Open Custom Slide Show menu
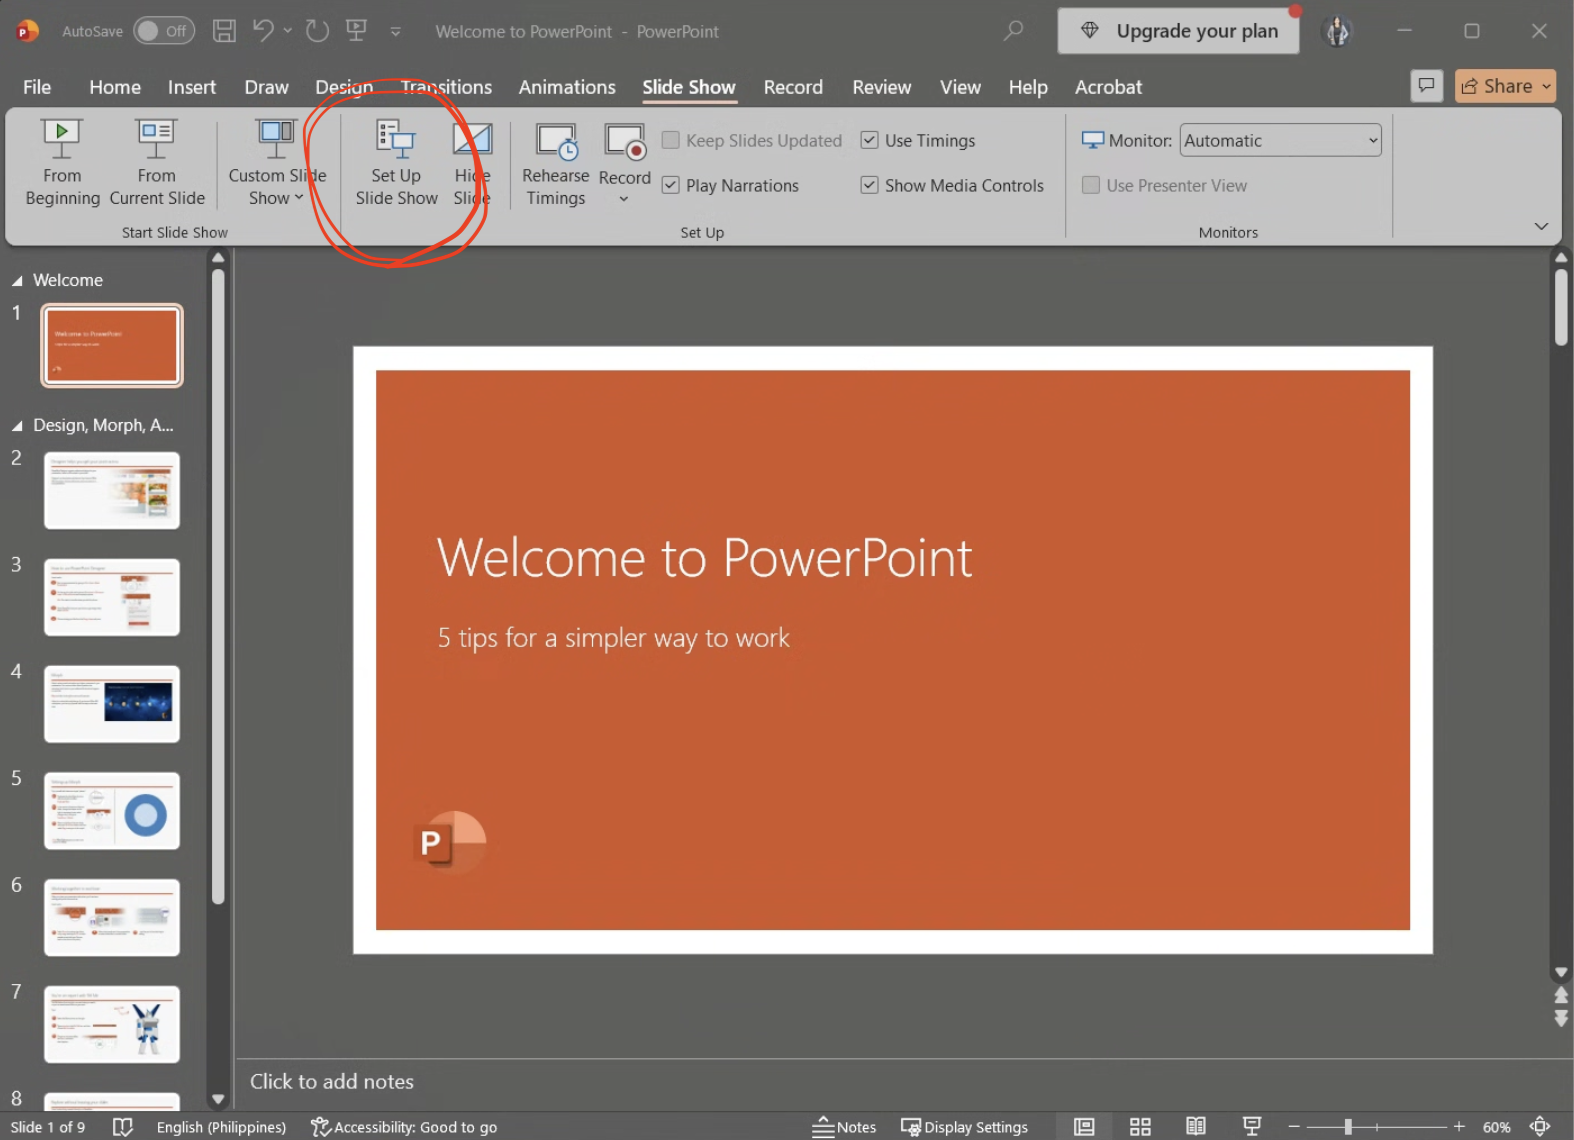The height and width of the screenshot is (1140, 1574). tap(277, 162)
